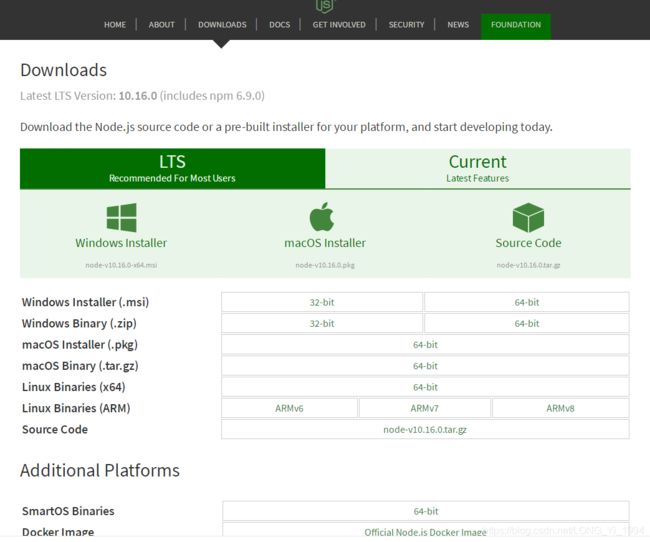
Task: Click the Additional Platforms heading
Action: (100, 470)
